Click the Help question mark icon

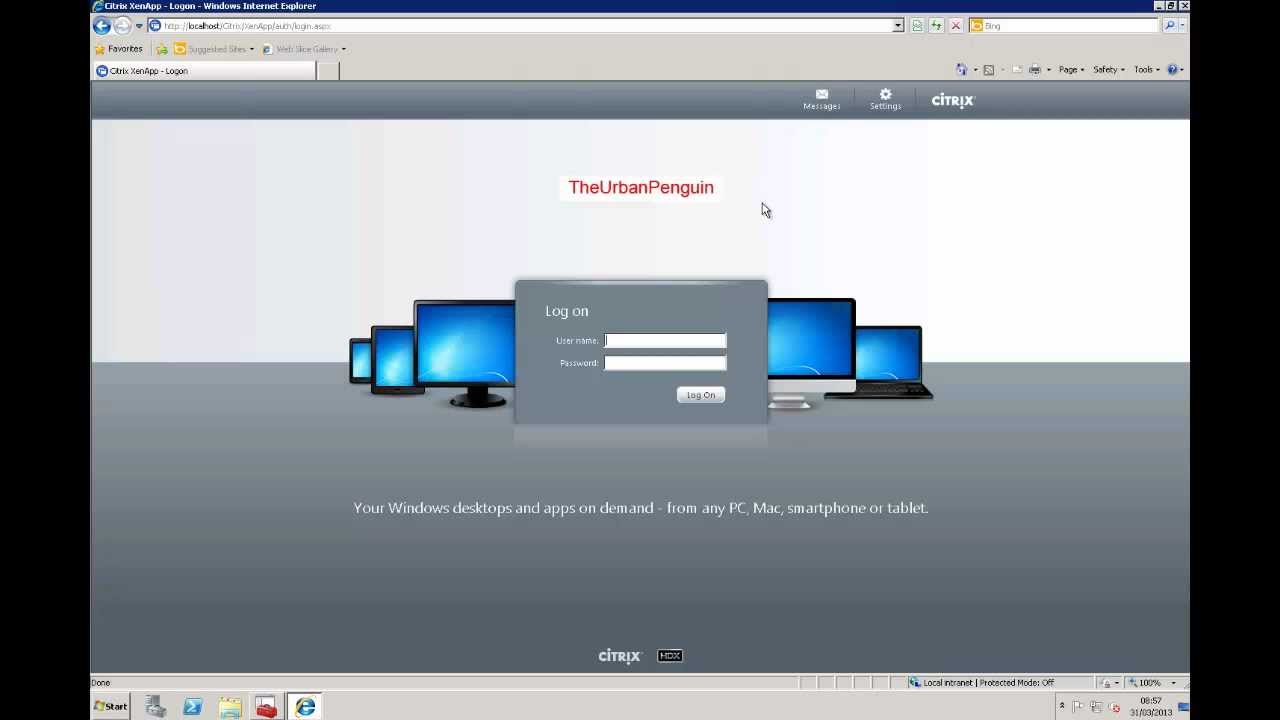(1172, 70)
